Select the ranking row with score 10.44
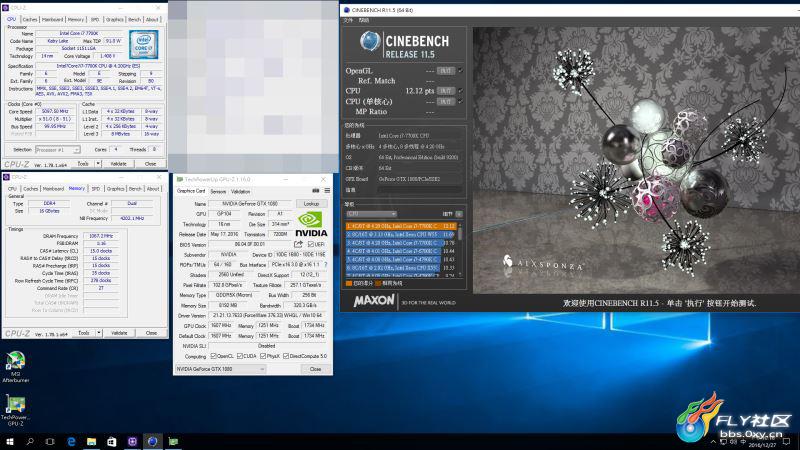The width and height of the screenshot is (800, 450). click(x=401, y=251)
